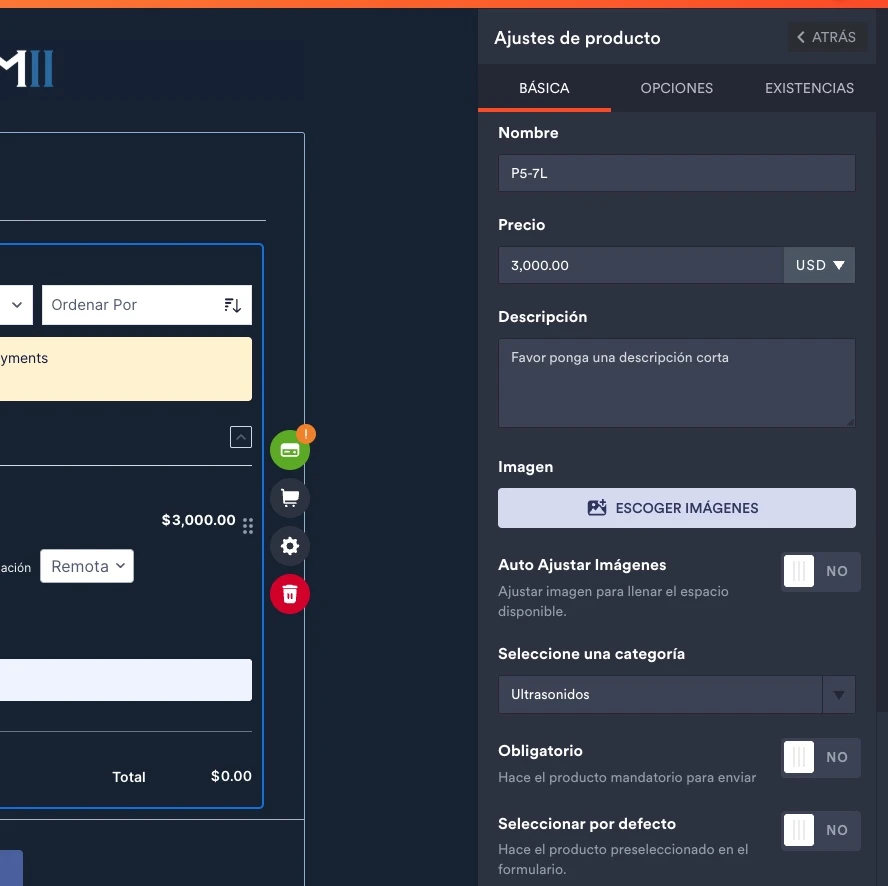Collapse the product section chevron box
The image size is (888, 886).
click(x=241, y=437)
